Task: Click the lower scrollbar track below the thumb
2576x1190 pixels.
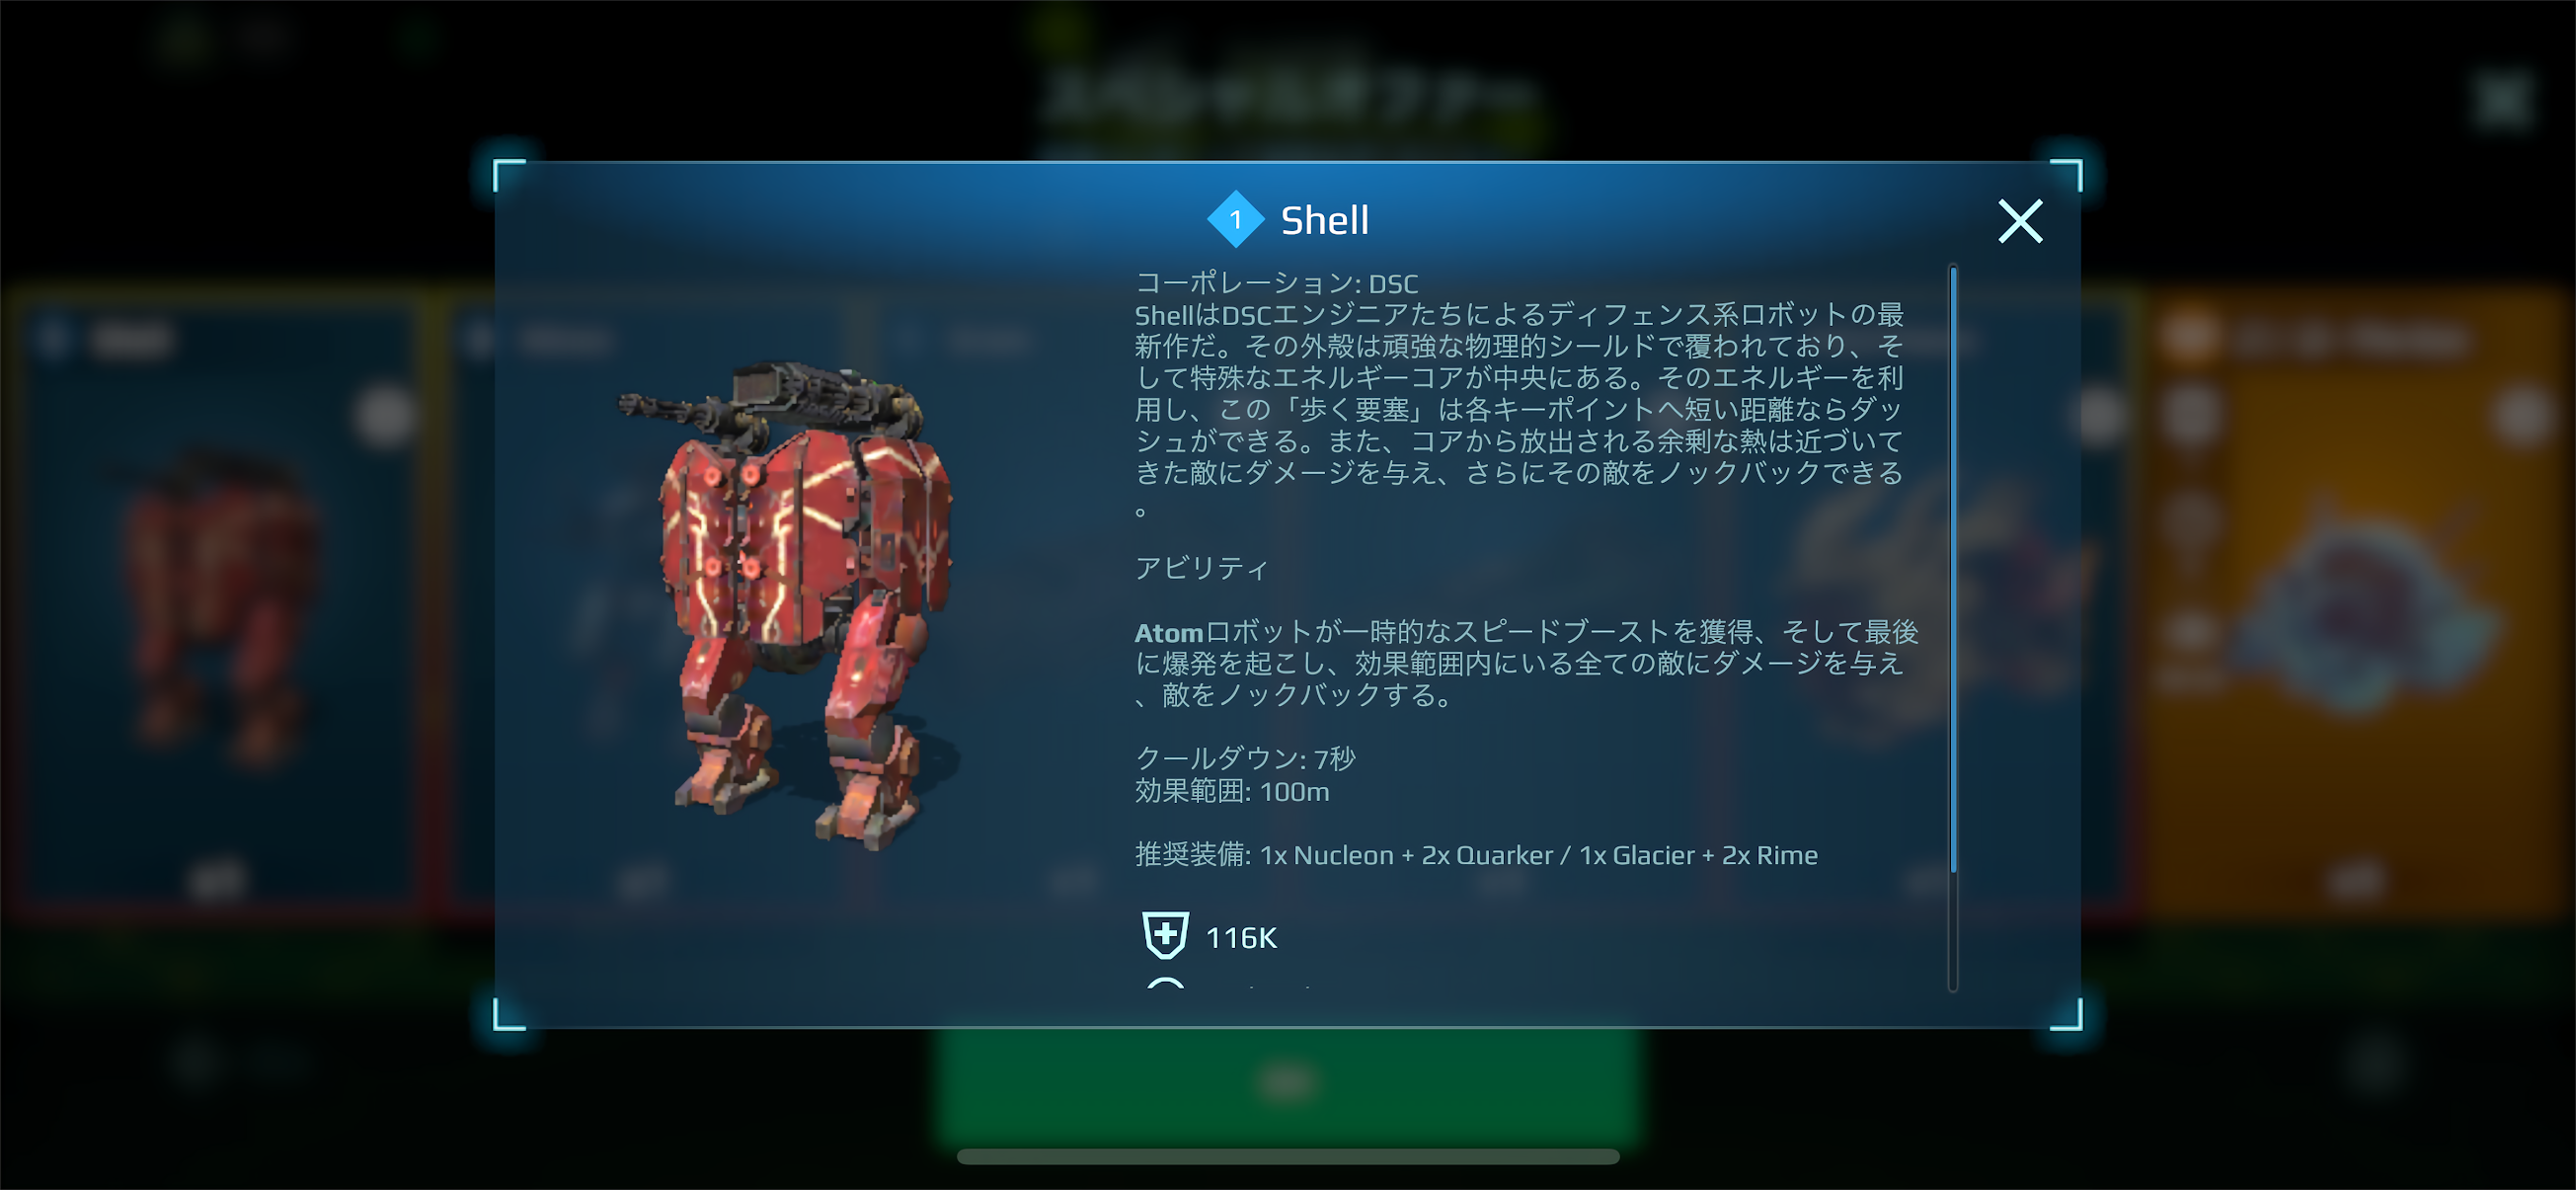Action: [1952, 931]
